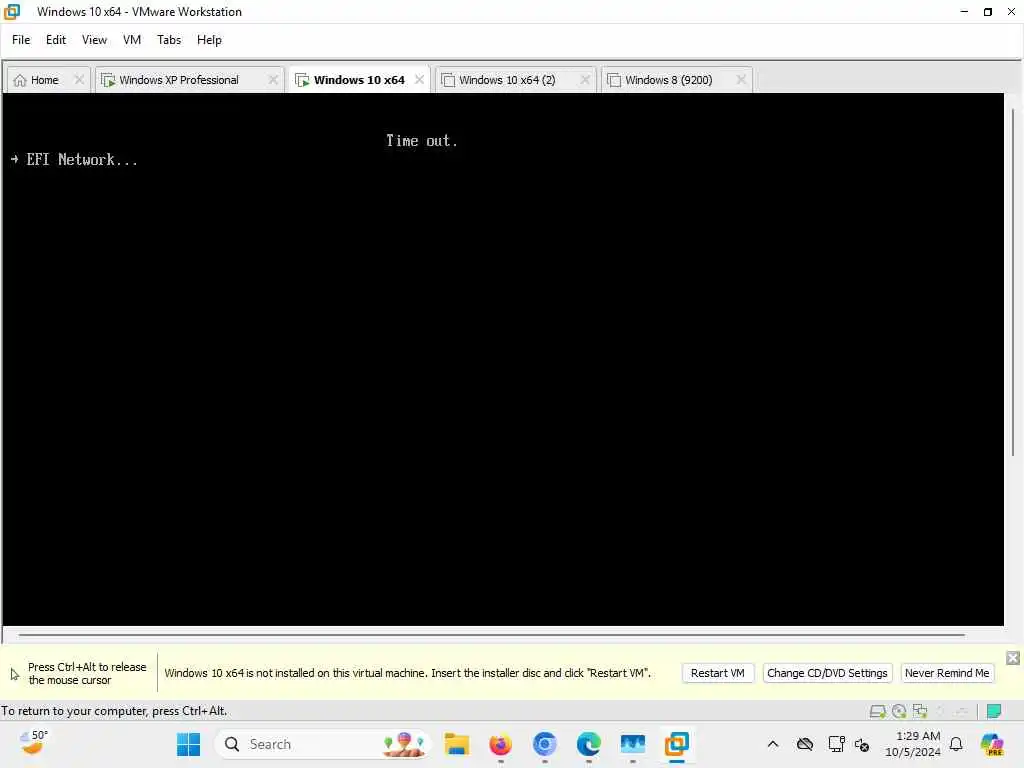This screenshot has height=768, width=1024.
Task: Open the View menu
Action: (x=94, y=40)
